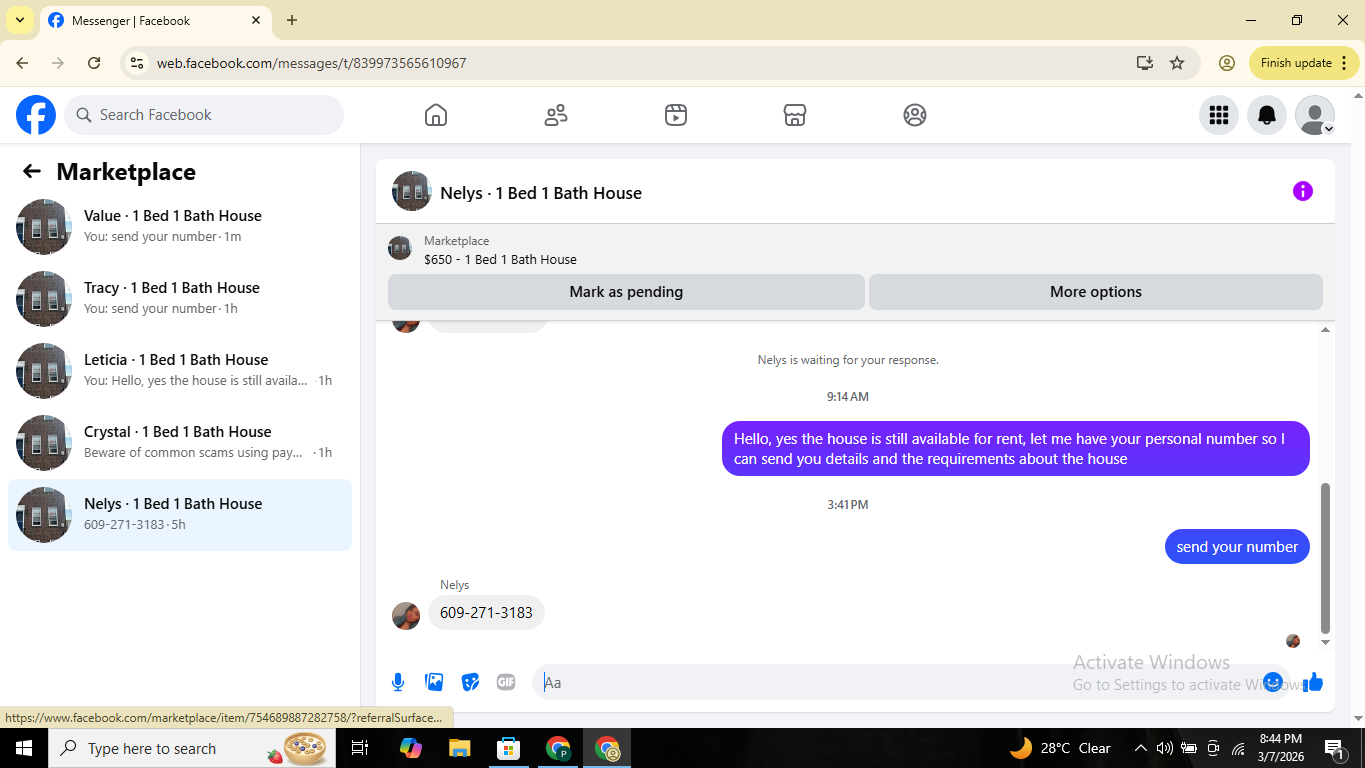The image size is (1365, 768).
Task: Open the emoji picker in message box
Action: tap(1273, 682)
